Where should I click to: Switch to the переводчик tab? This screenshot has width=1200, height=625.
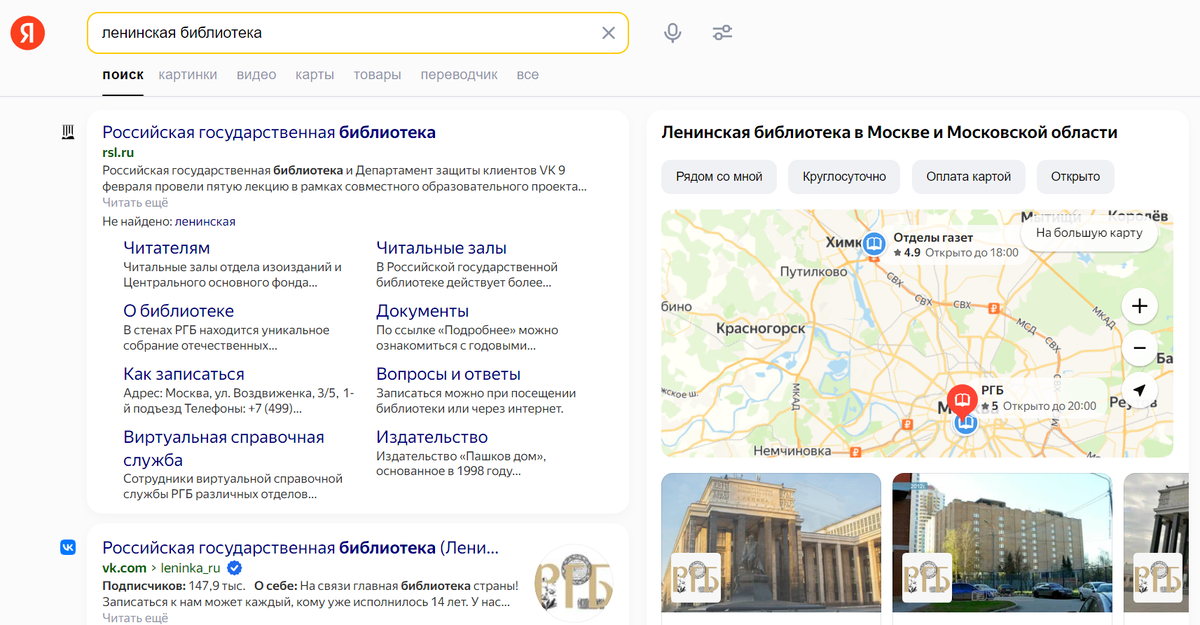459,75
